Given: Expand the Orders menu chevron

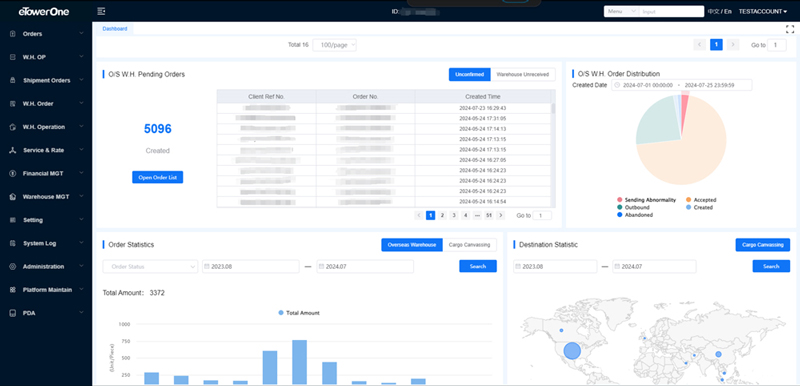Looking at the screenshot, I should pos(82,34).
